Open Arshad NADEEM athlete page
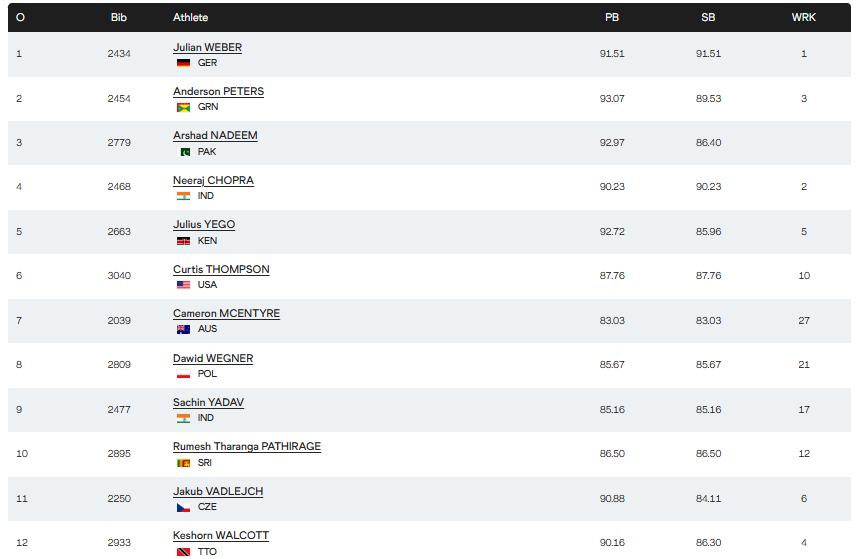This screenshot has height=559, width=860. pyautogui.click(x=215, y=135)
